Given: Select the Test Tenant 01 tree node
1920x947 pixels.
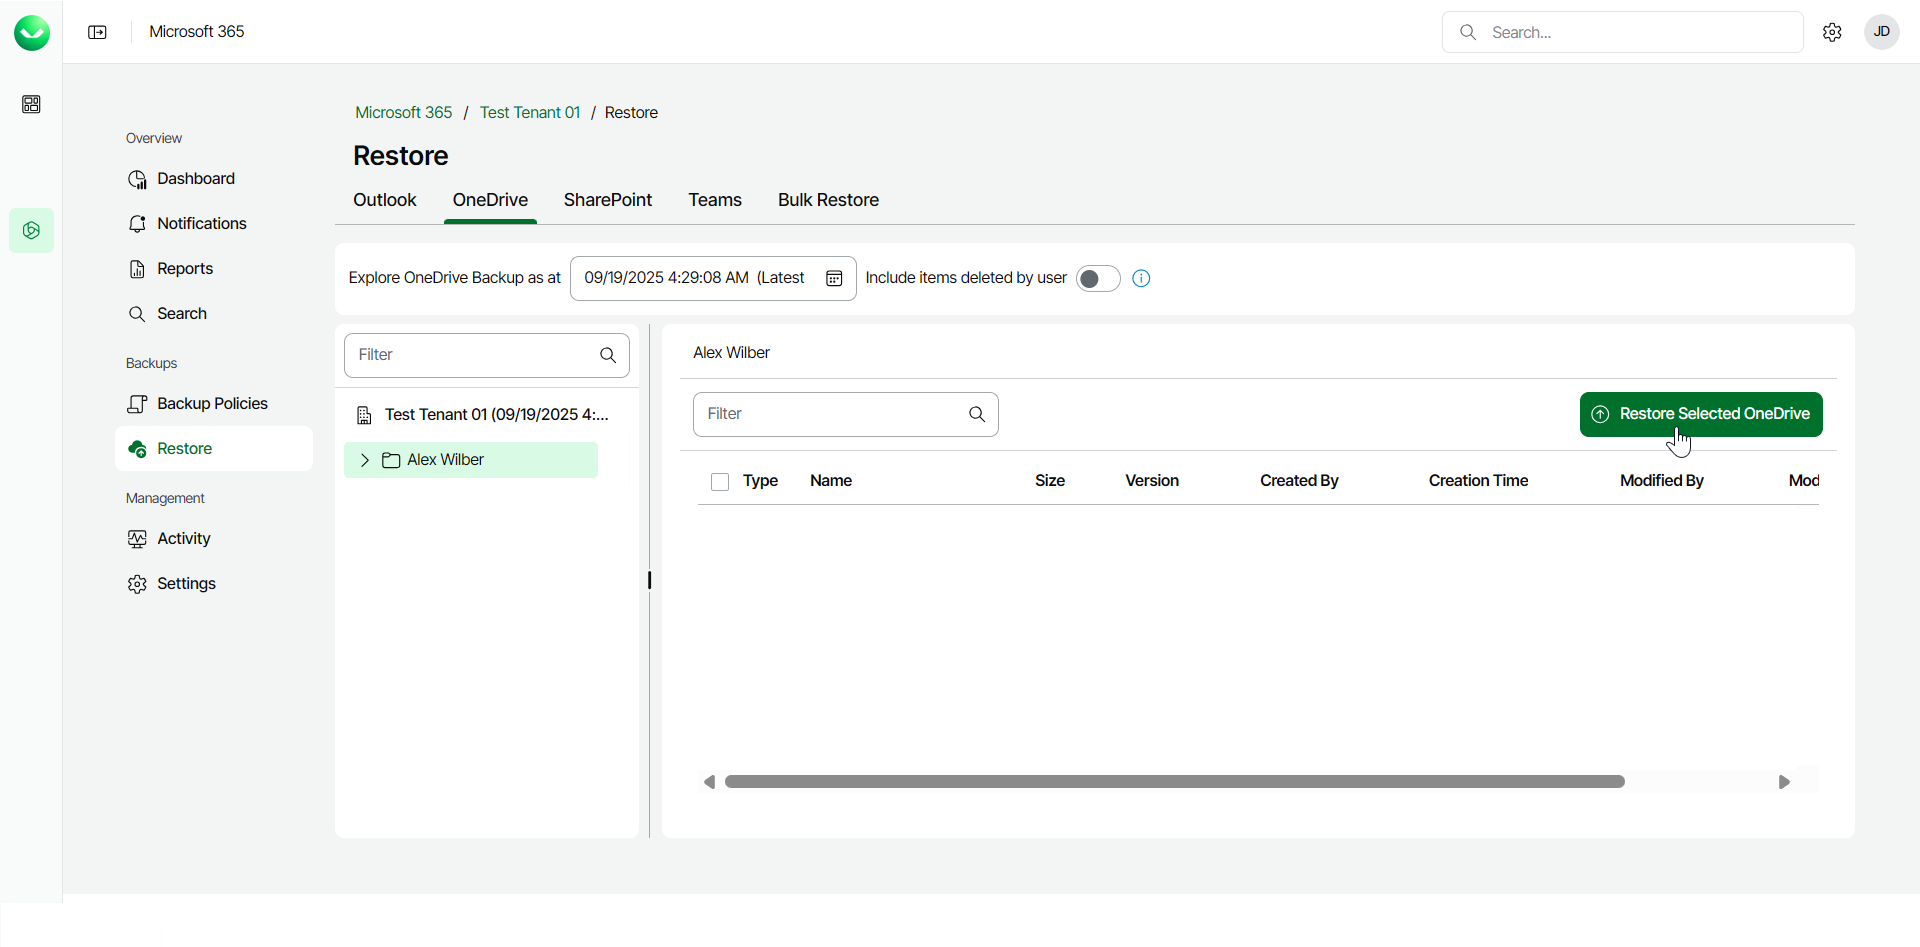Looking at the screenshot, I should 496,415.
